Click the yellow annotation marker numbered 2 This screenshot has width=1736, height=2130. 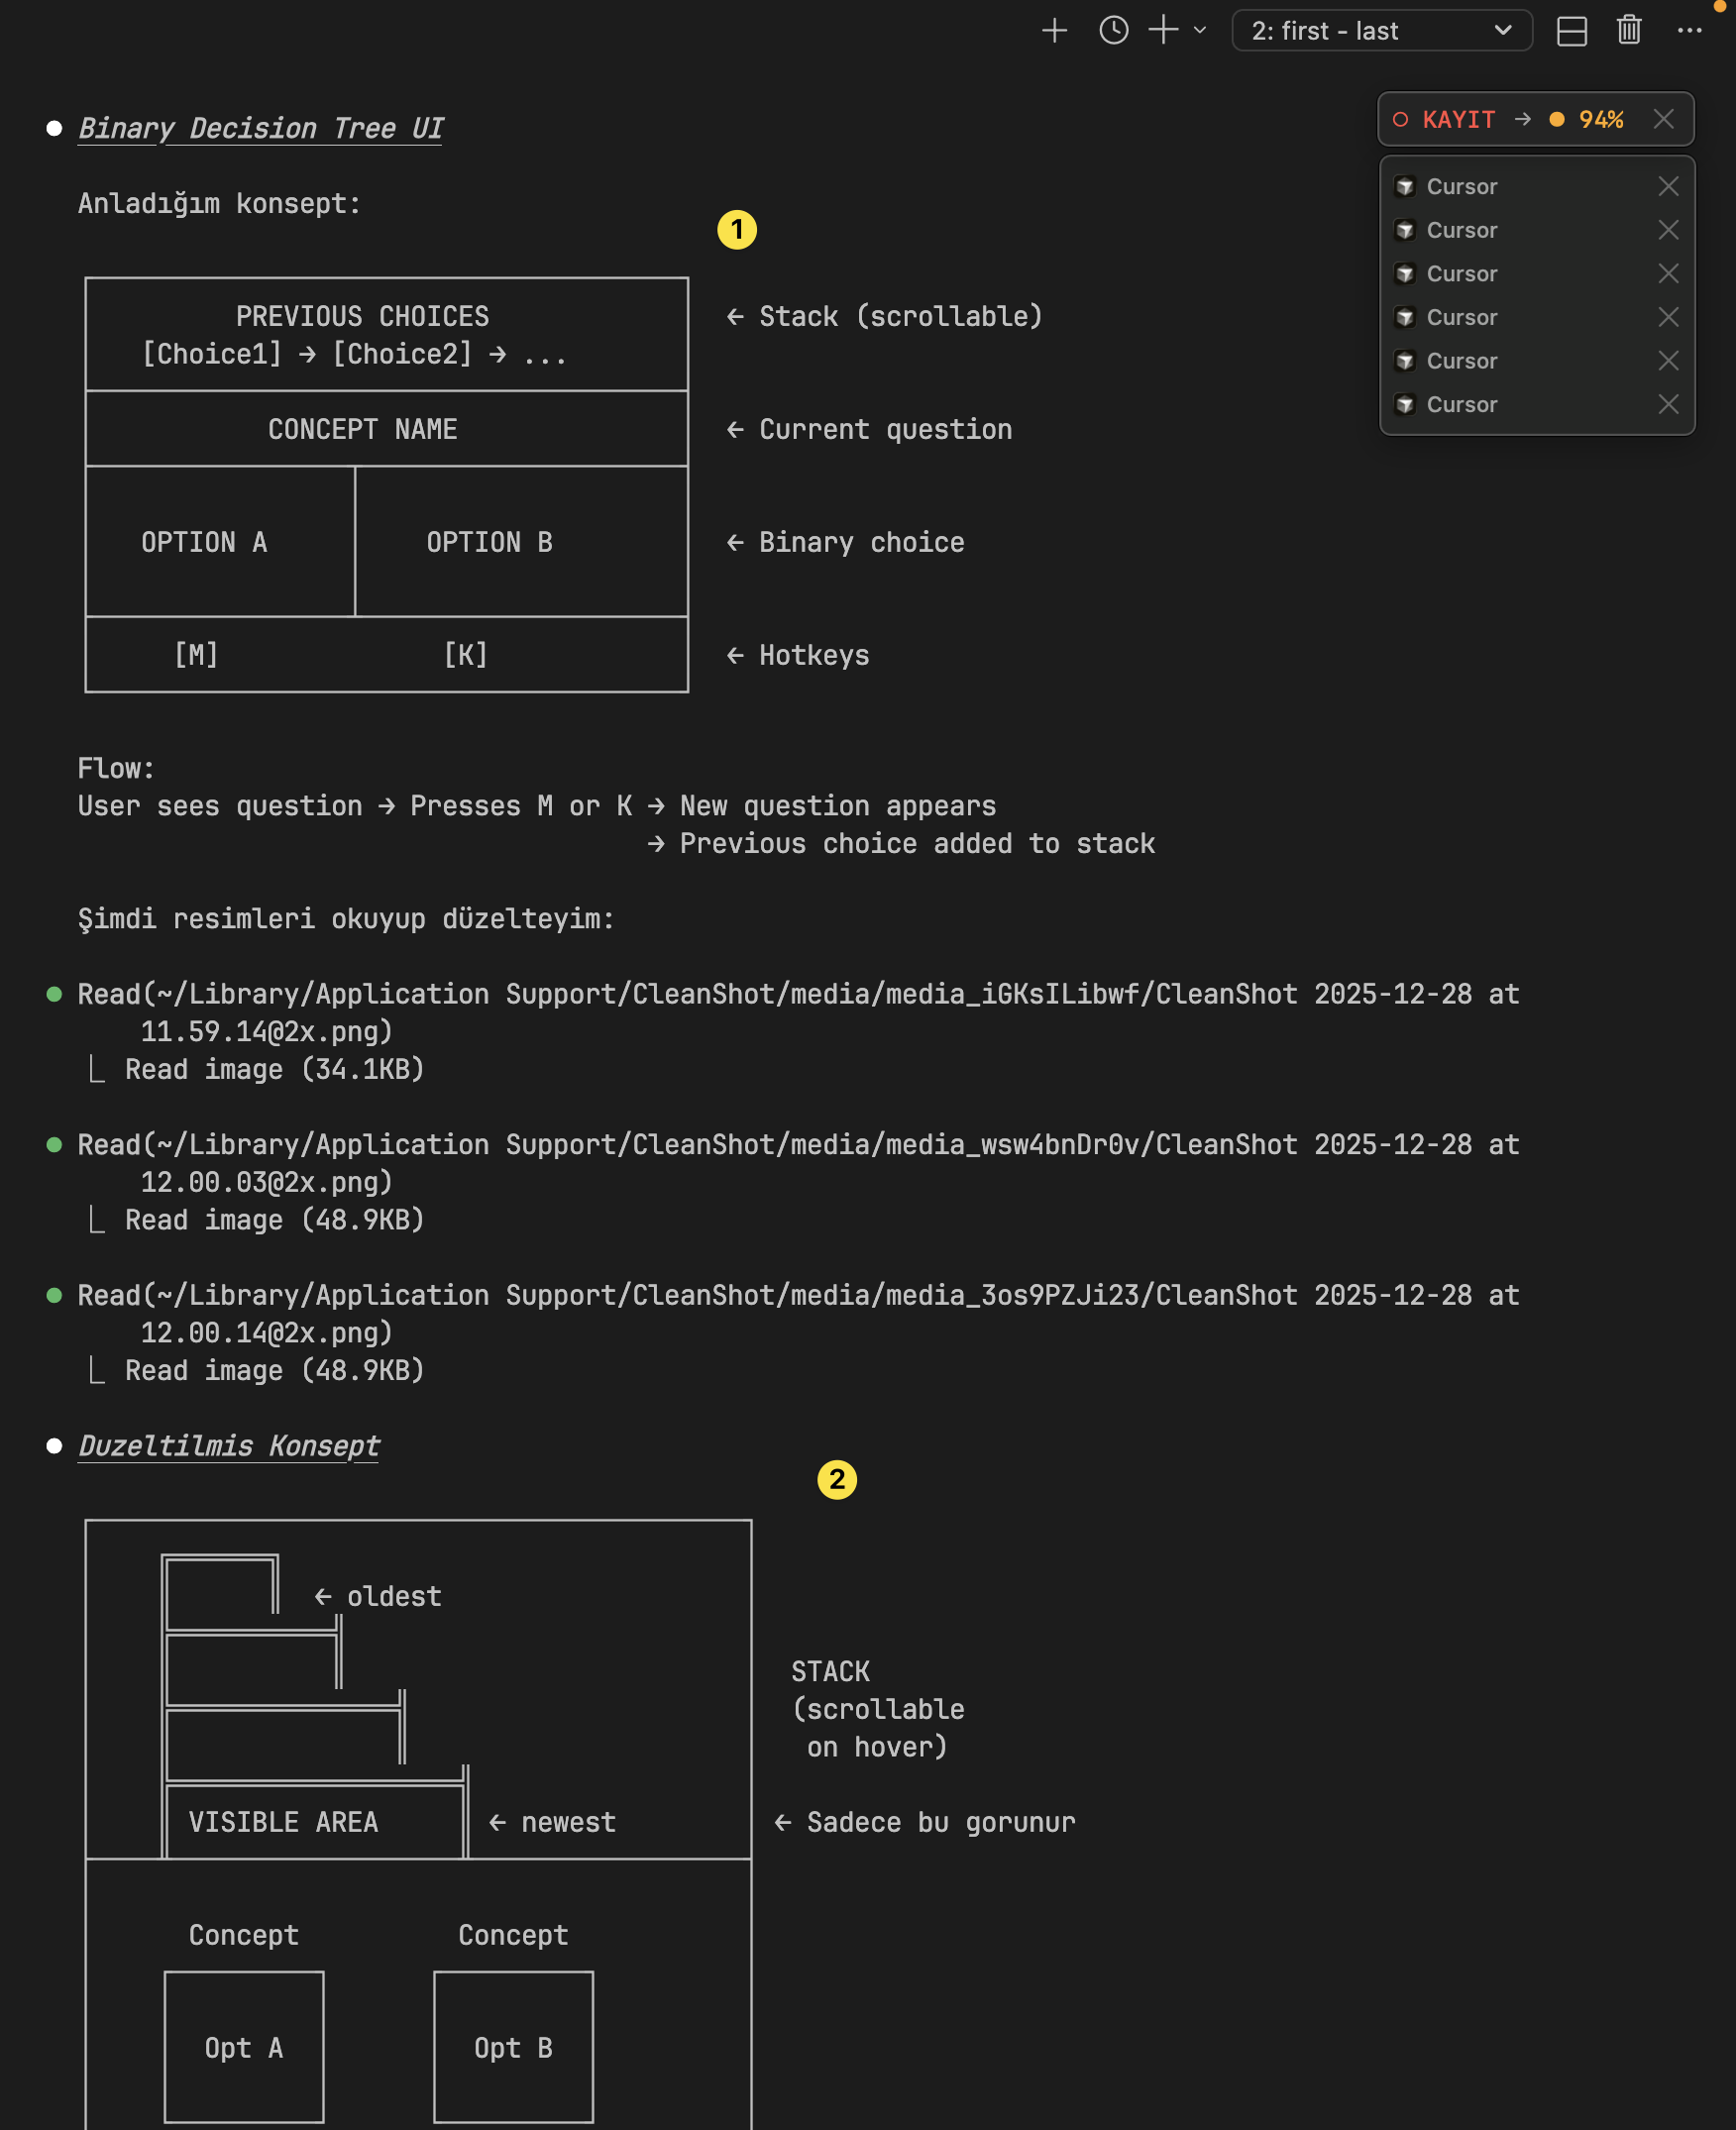(837, 1479)
